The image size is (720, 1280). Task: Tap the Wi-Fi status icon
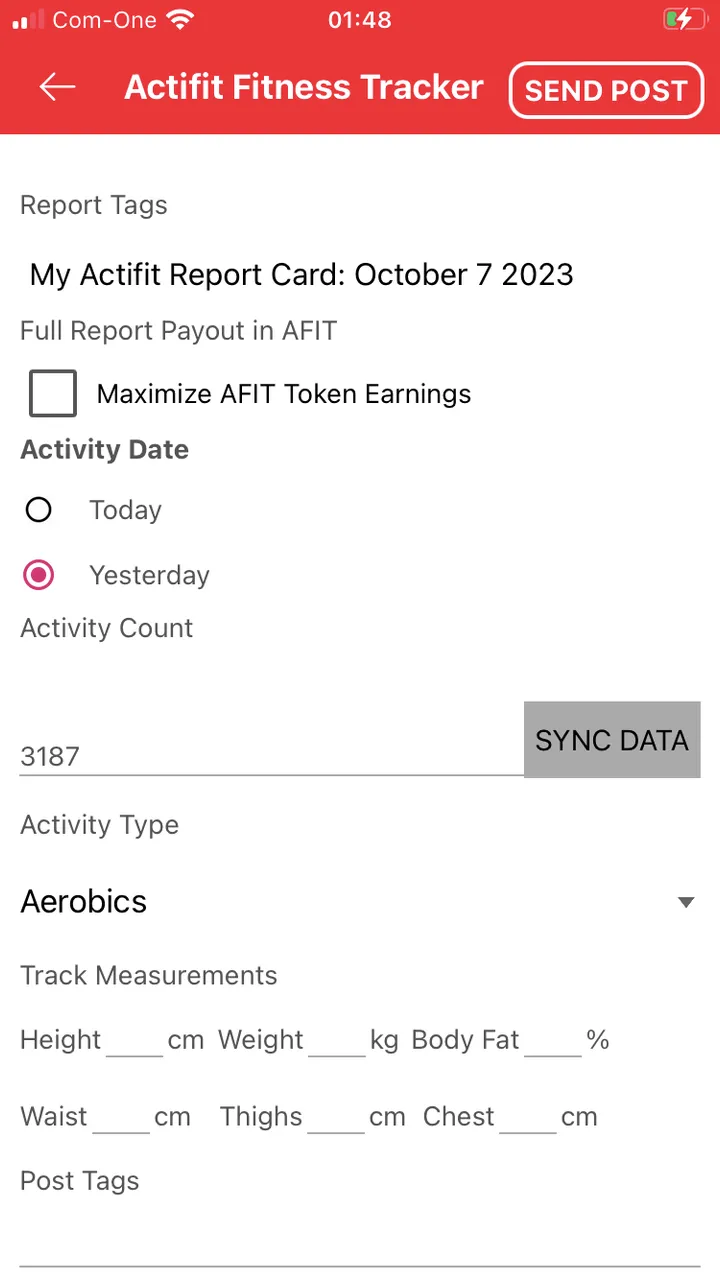click(181, 19)
